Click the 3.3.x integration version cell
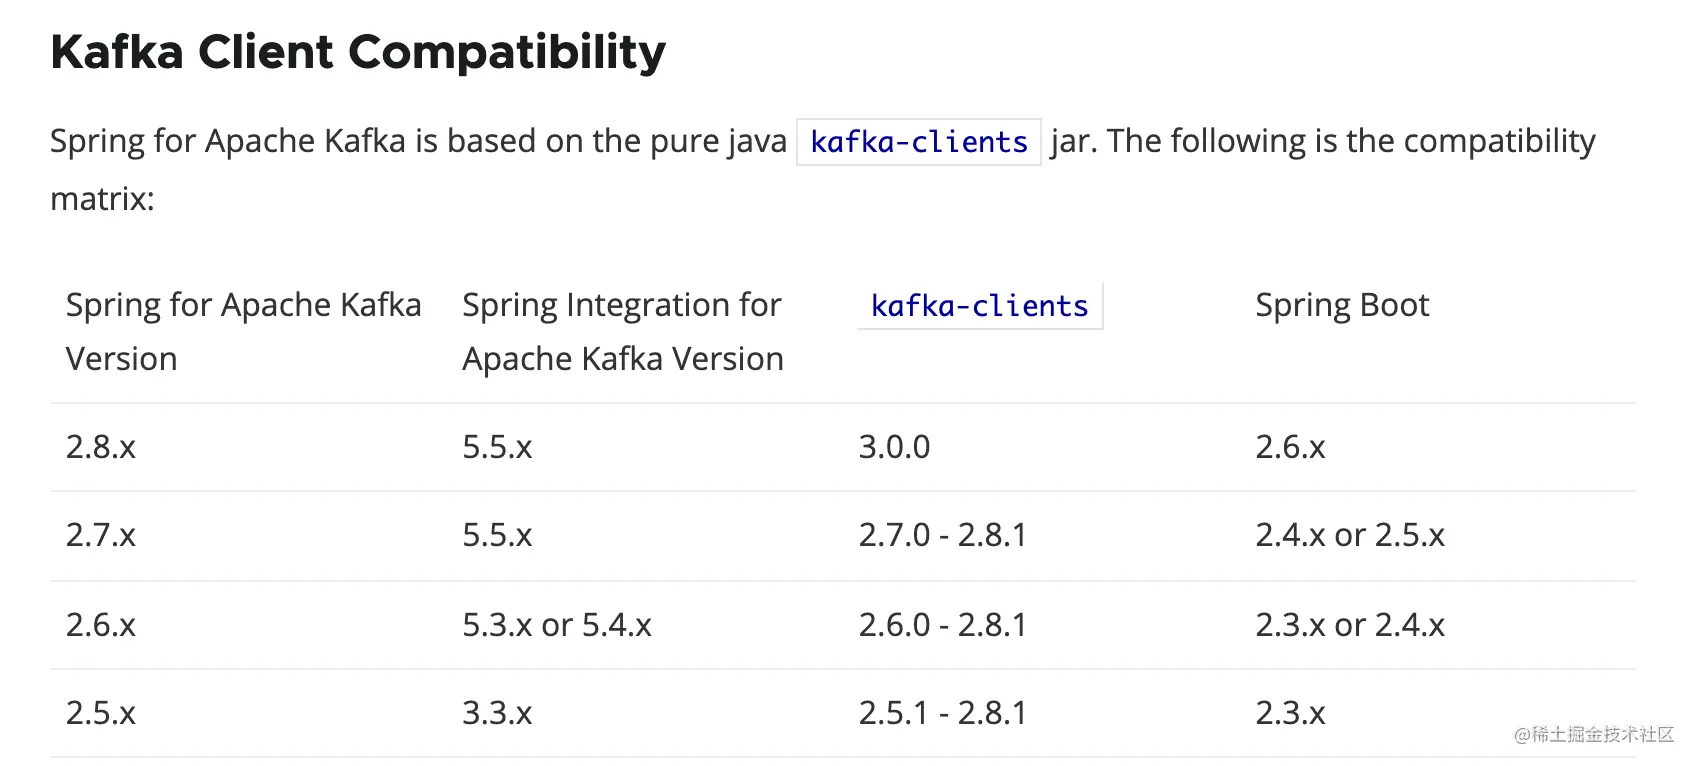Screen dimensions: 1696x766 pos(497,713)
